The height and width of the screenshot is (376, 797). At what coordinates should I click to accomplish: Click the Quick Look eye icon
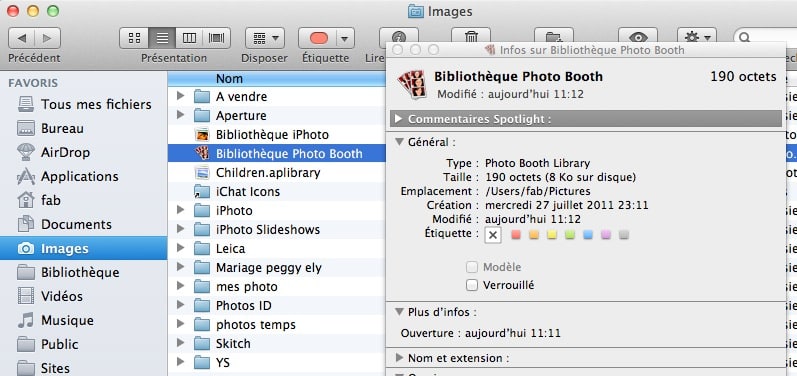point(638,38)
